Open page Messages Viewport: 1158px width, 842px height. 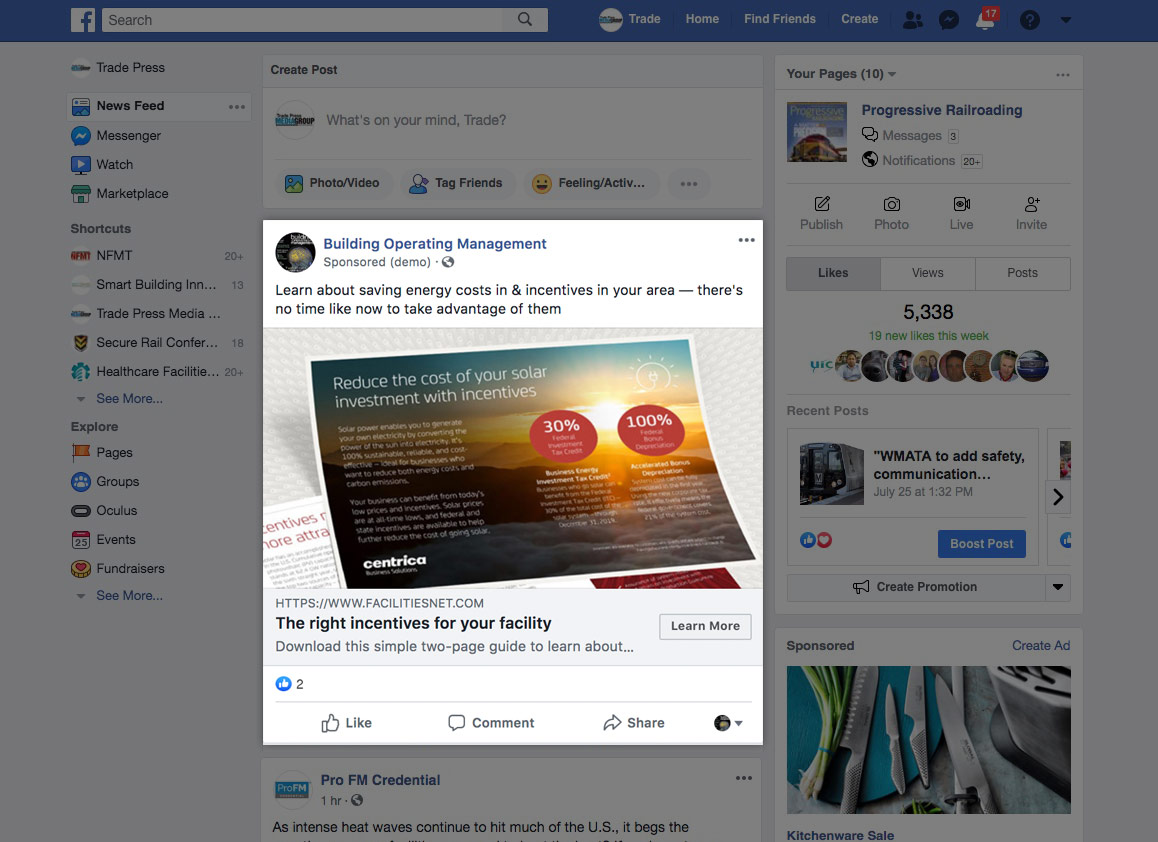[910, 135]
